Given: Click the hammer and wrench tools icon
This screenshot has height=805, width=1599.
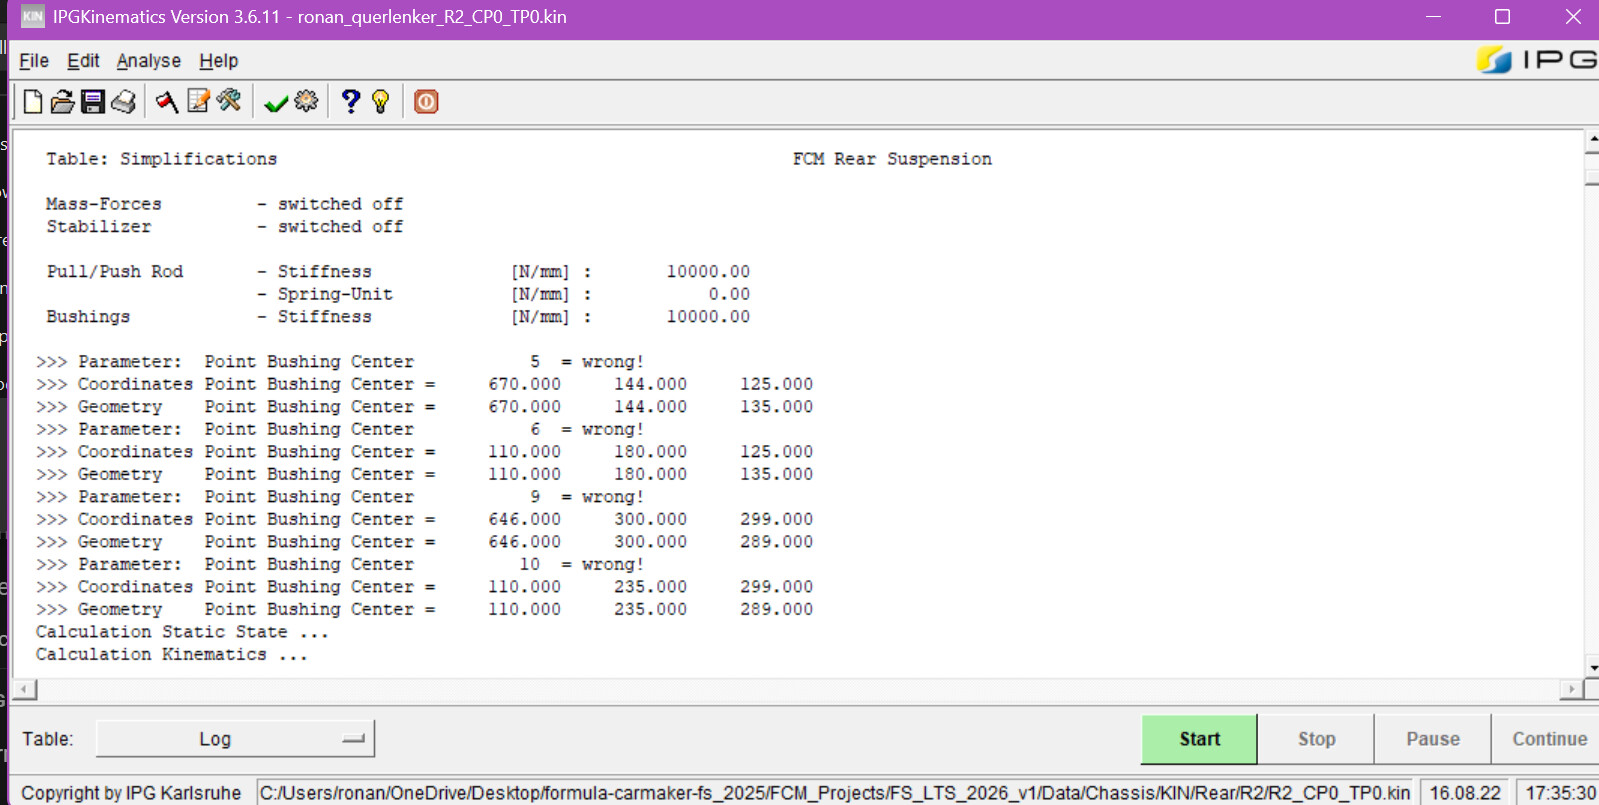Looking at the screenshot, I should click(x=229, y=102).
